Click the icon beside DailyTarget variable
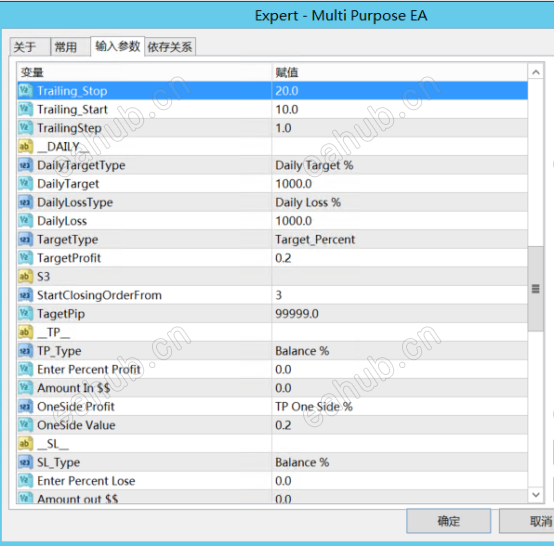 [25, 184]
